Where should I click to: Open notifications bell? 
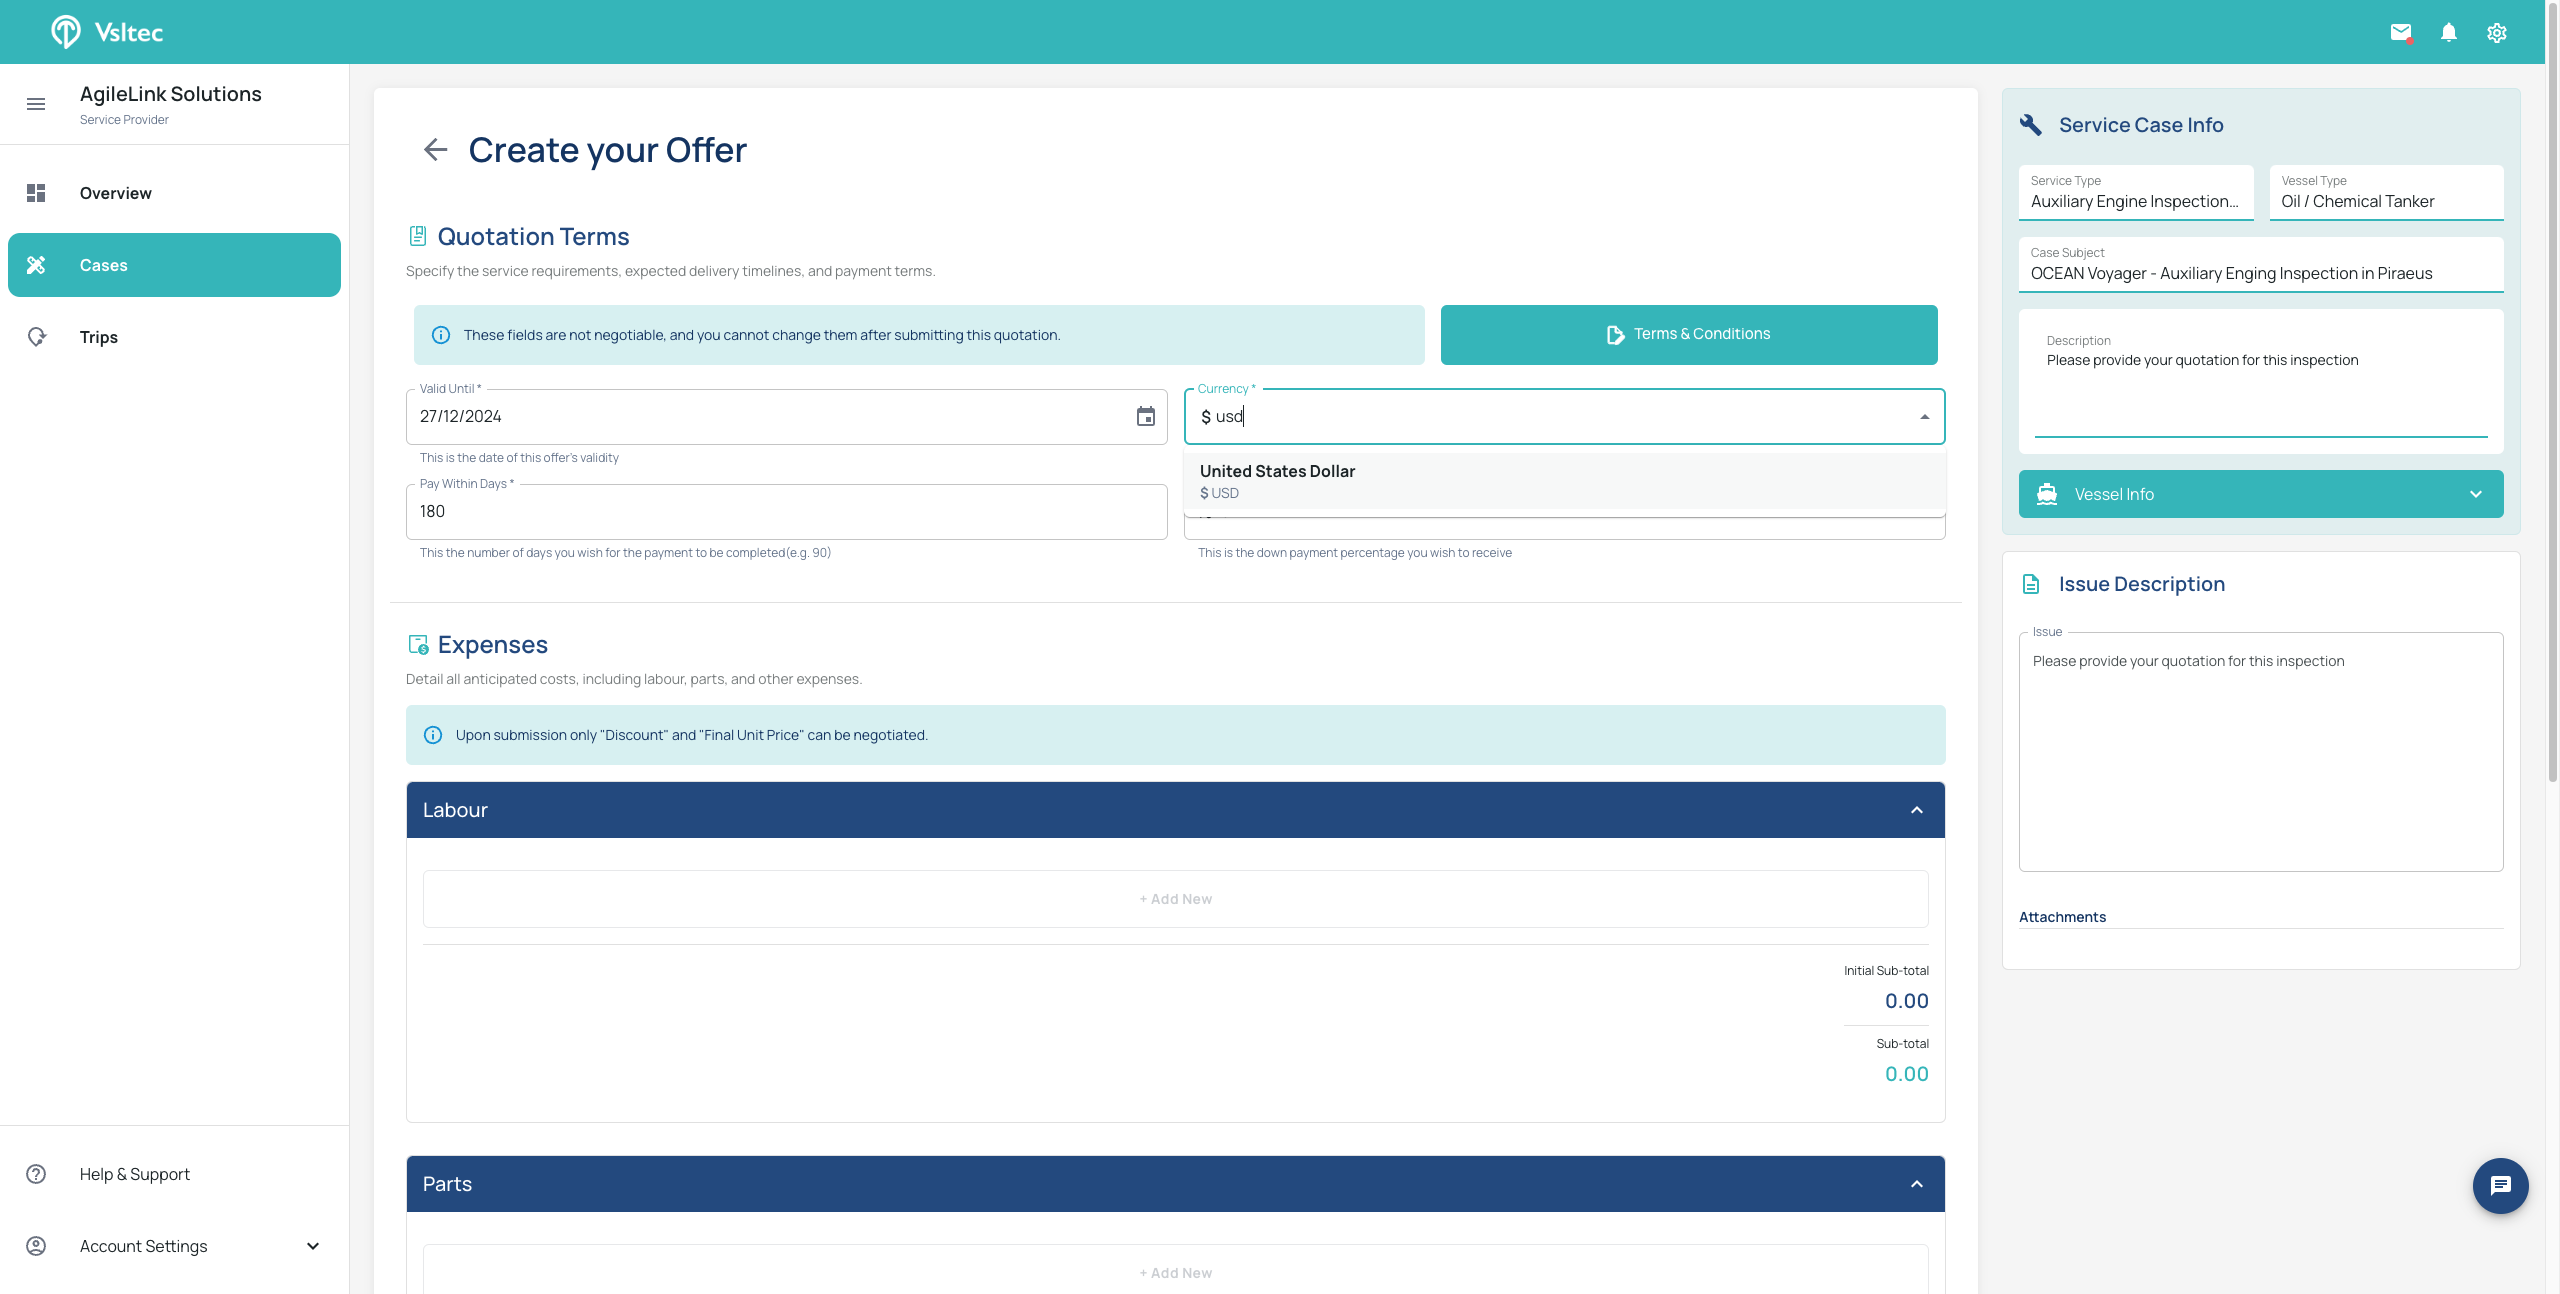coord(2449,33)
